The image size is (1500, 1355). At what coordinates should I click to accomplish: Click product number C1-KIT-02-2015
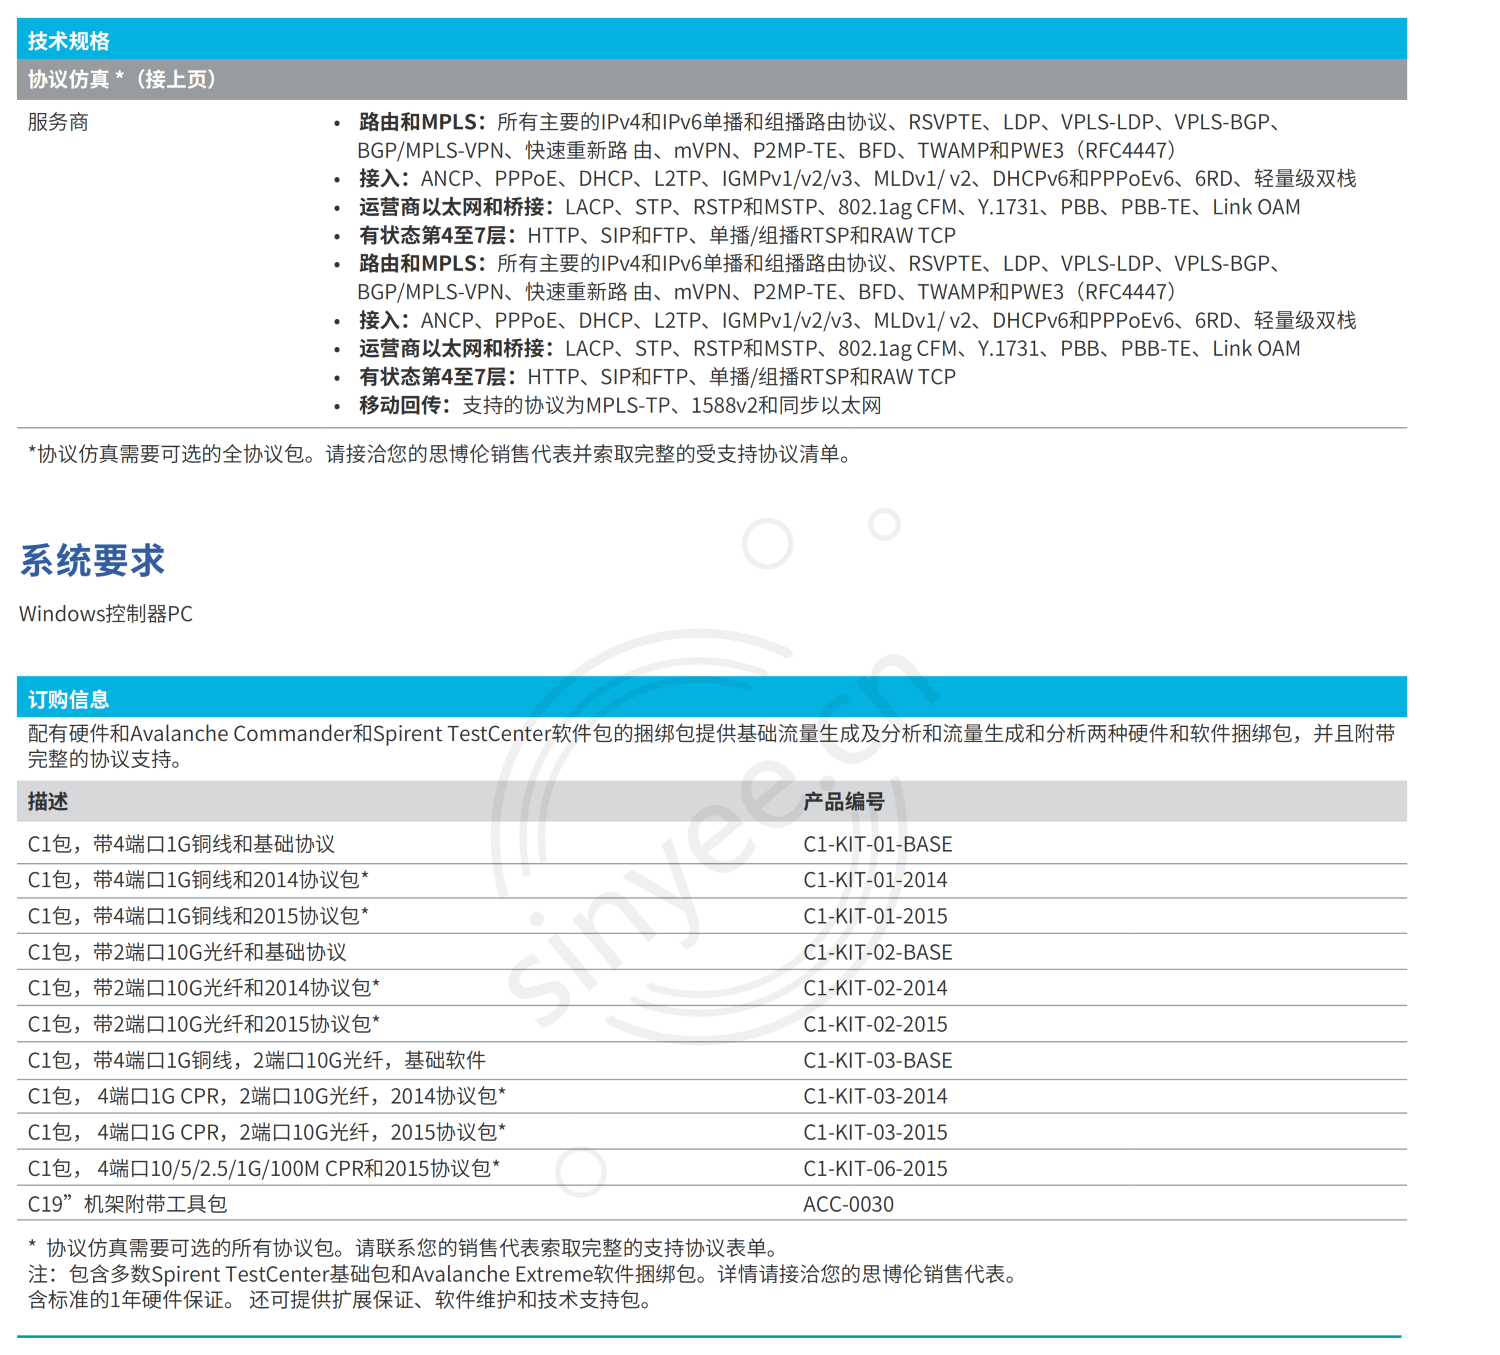(875, 1025)
